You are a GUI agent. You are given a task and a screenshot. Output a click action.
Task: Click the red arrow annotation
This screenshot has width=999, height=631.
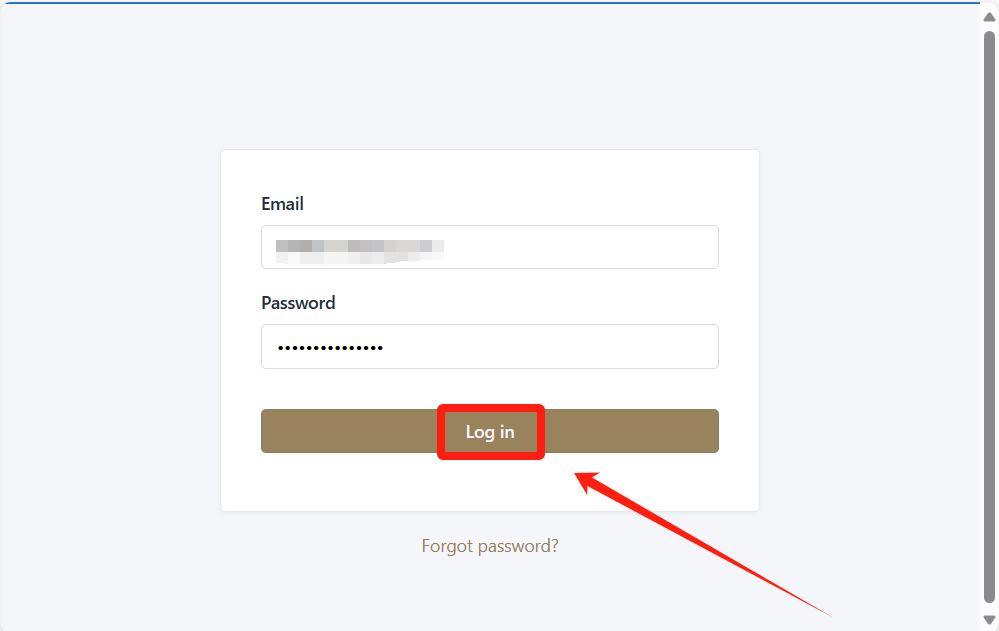pos(700,540)
